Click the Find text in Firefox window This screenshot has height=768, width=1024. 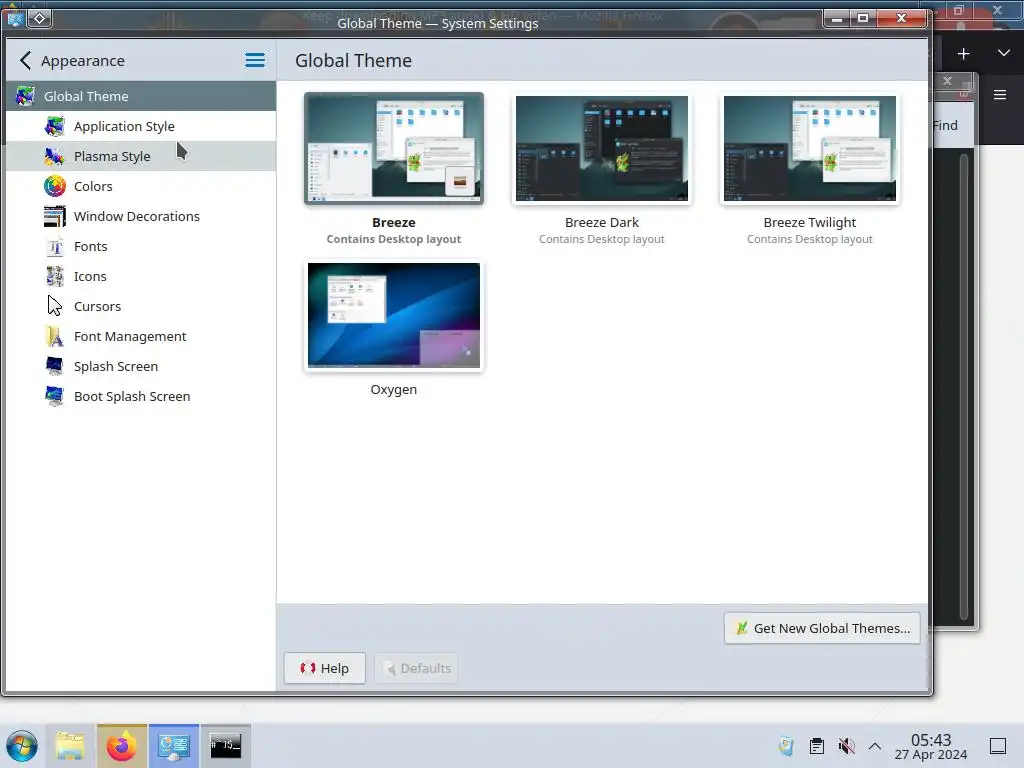pyautogui.click(x=945, y=125)
